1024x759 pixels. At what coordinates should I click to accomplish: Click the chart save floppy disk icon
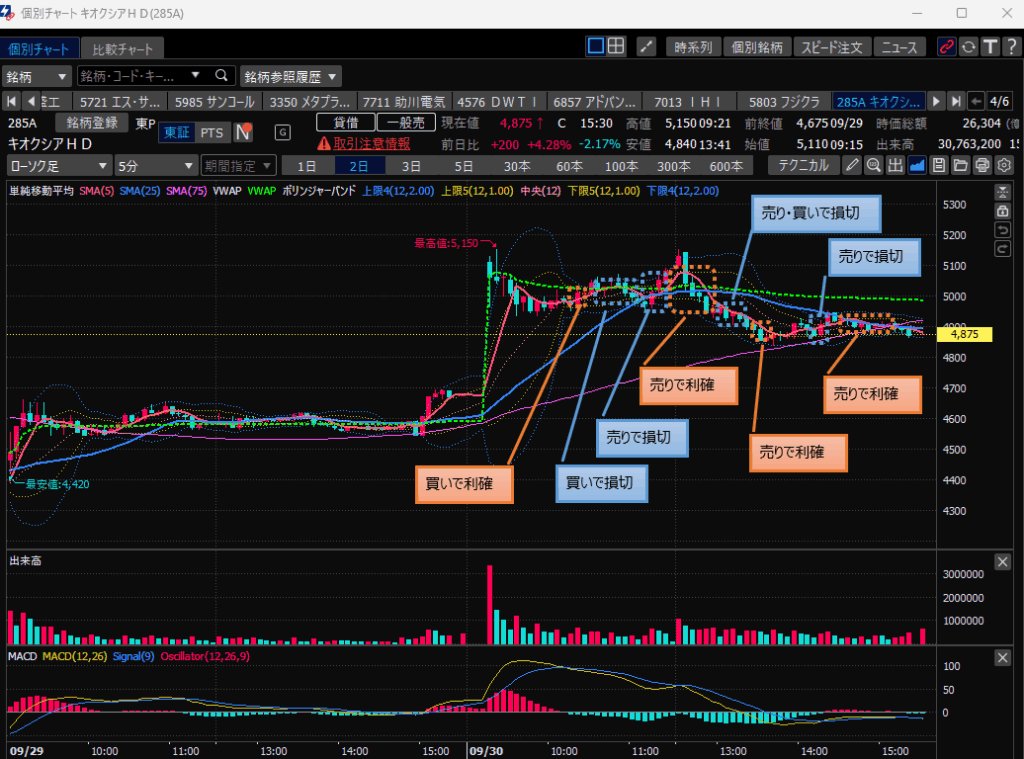pos(939,166)
